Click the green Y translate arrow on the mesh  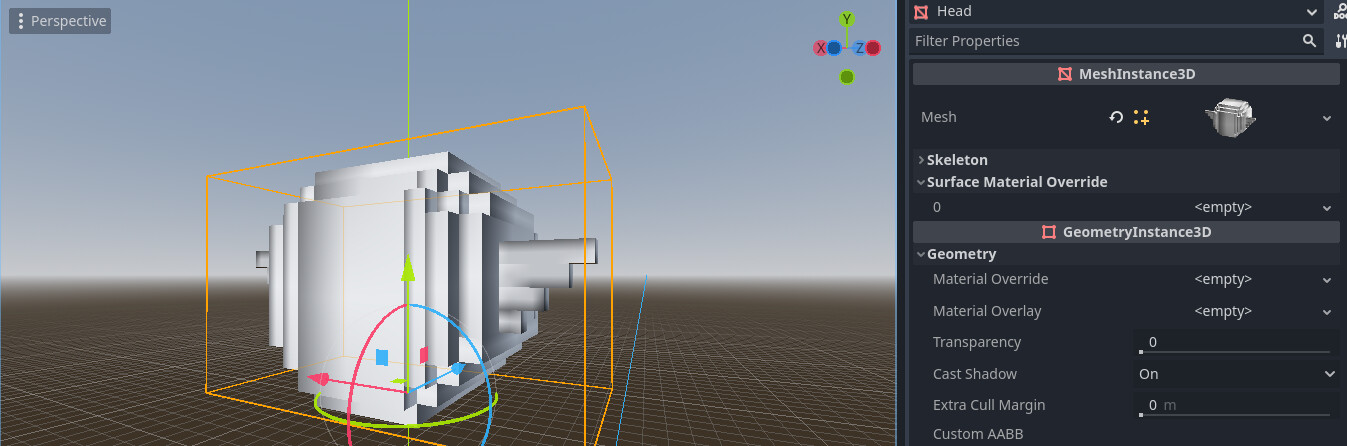coord(408,270)
